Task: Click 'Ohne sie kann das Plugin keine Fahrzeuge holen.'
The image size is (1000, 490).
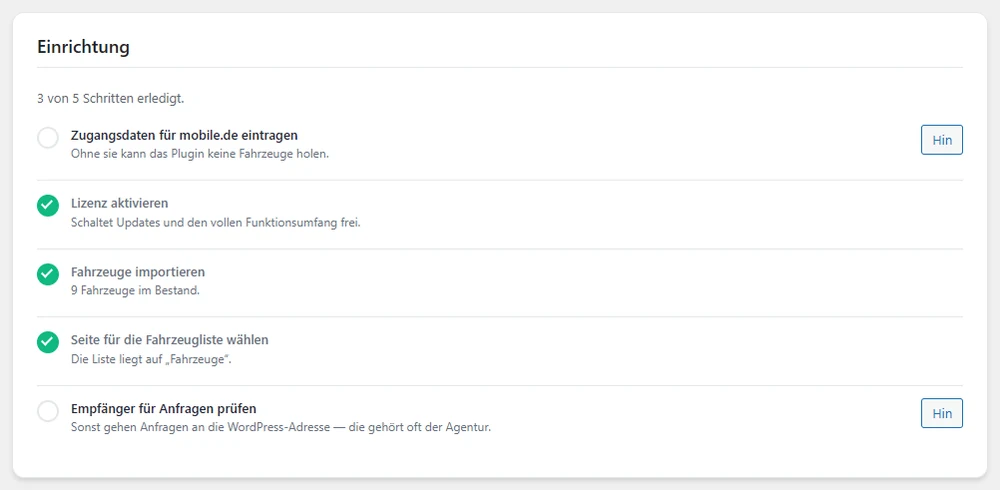Action: pyautogui.click(x=200, y=154)
